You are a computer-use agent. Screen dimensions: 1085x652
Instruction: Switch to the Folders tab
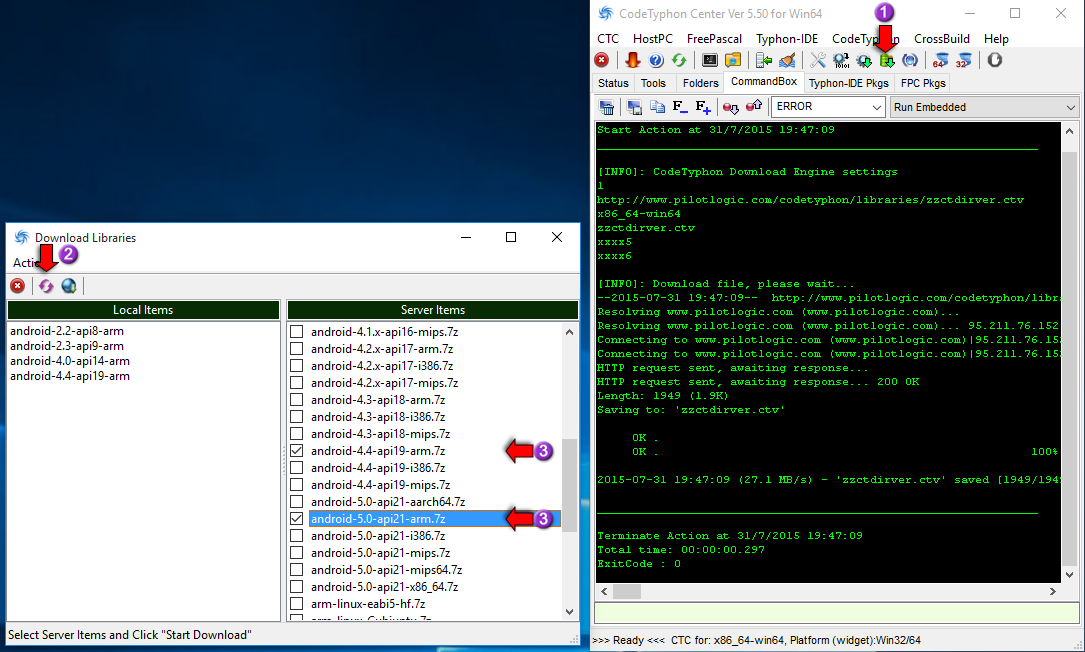click(x=700, y=83)
